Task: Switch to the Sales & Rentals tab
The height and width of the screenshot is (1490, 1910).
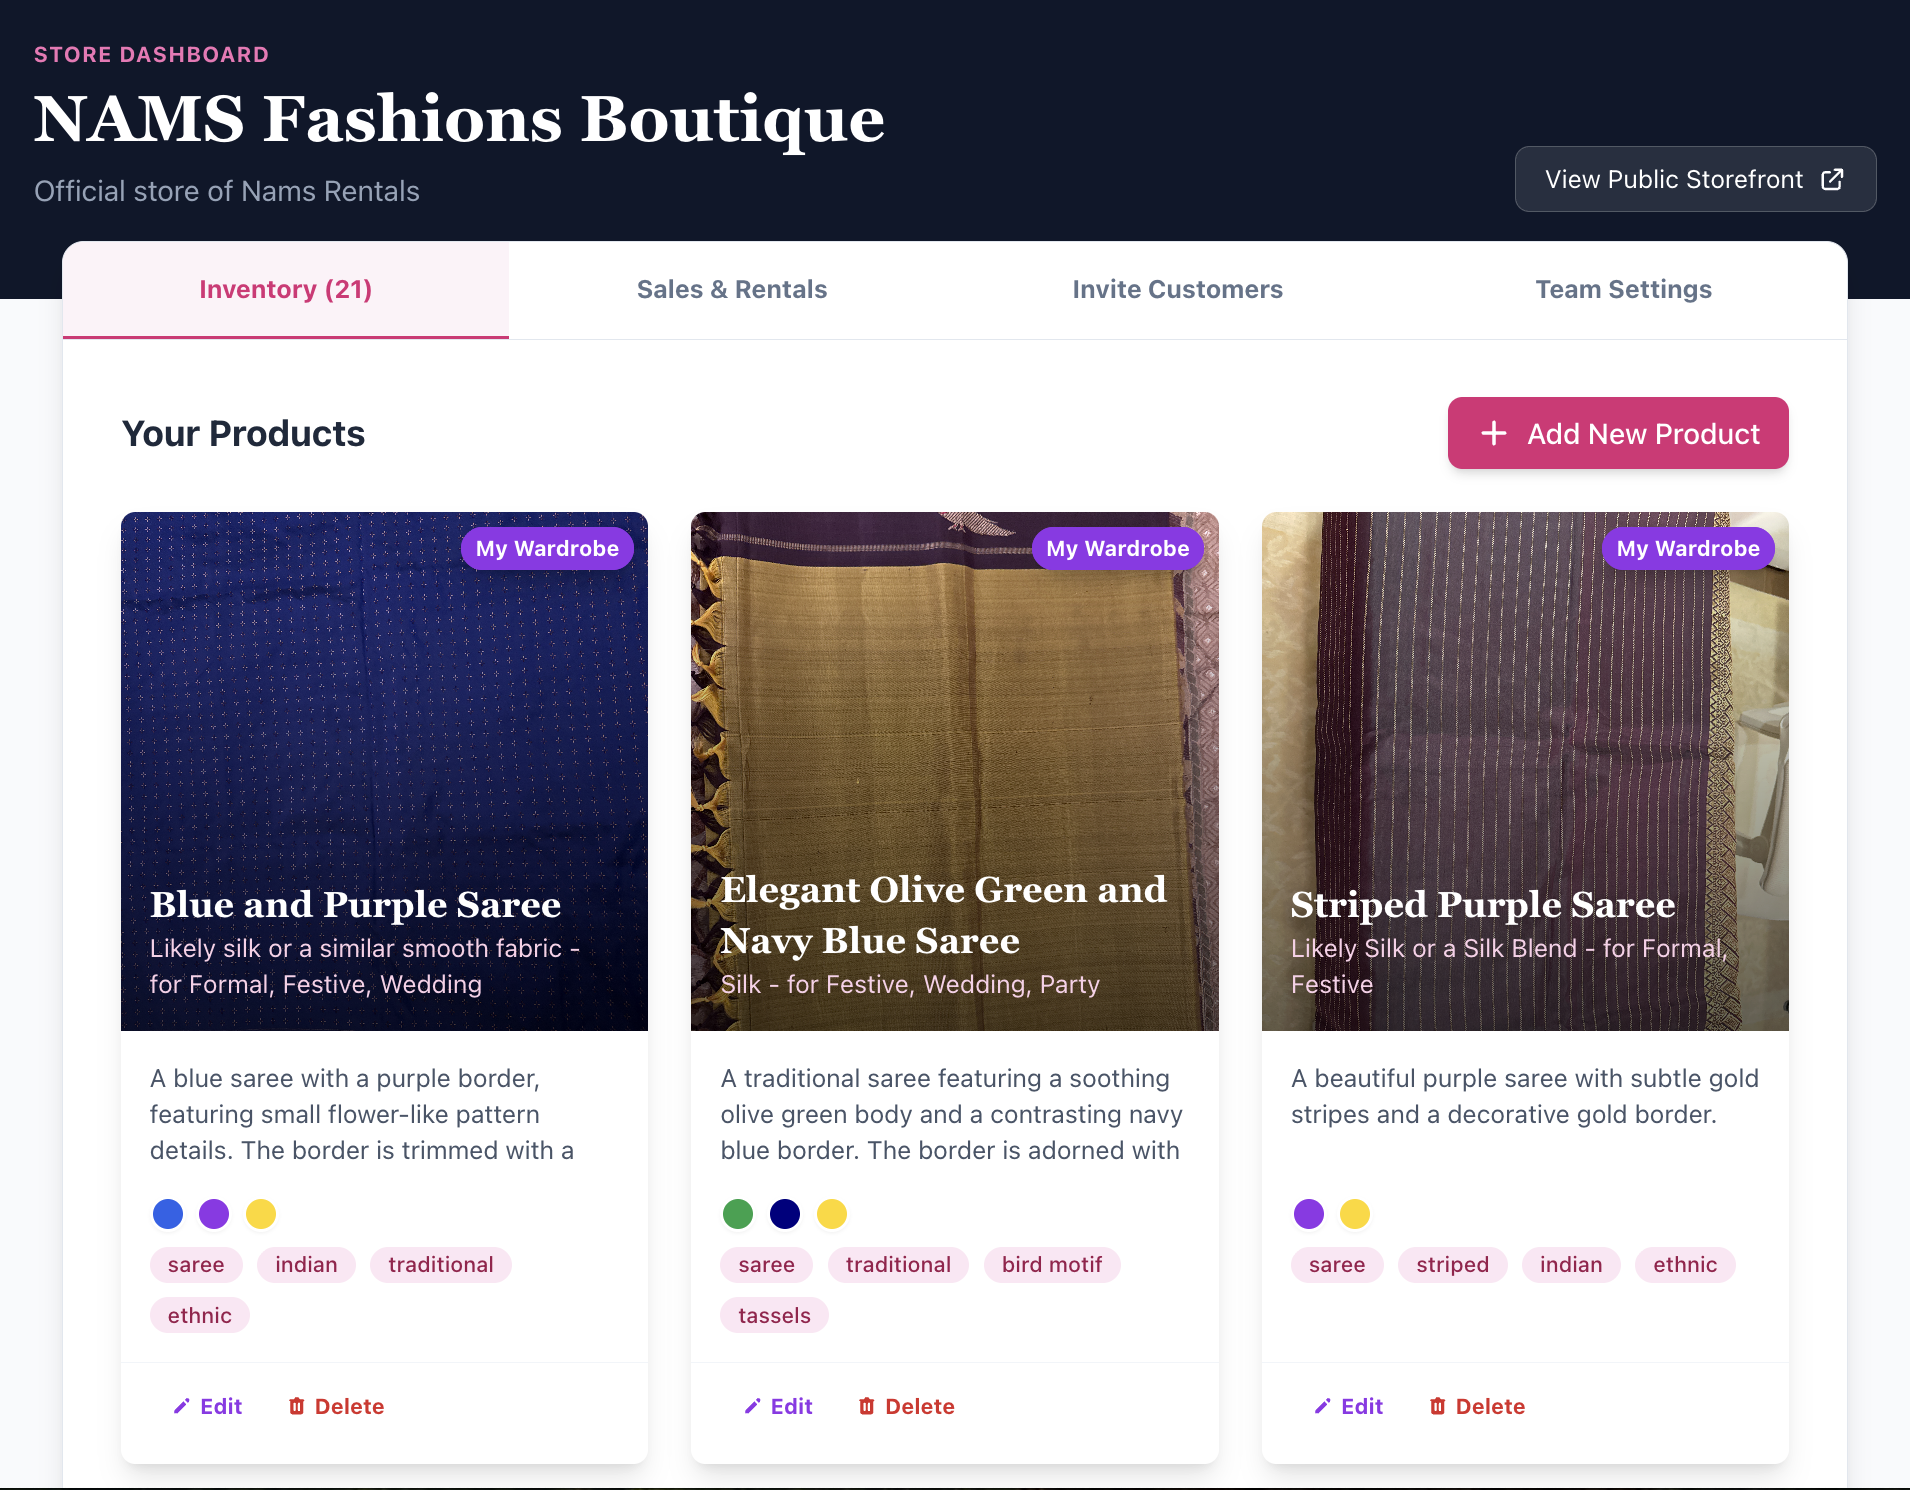Action: pos(732,289)
